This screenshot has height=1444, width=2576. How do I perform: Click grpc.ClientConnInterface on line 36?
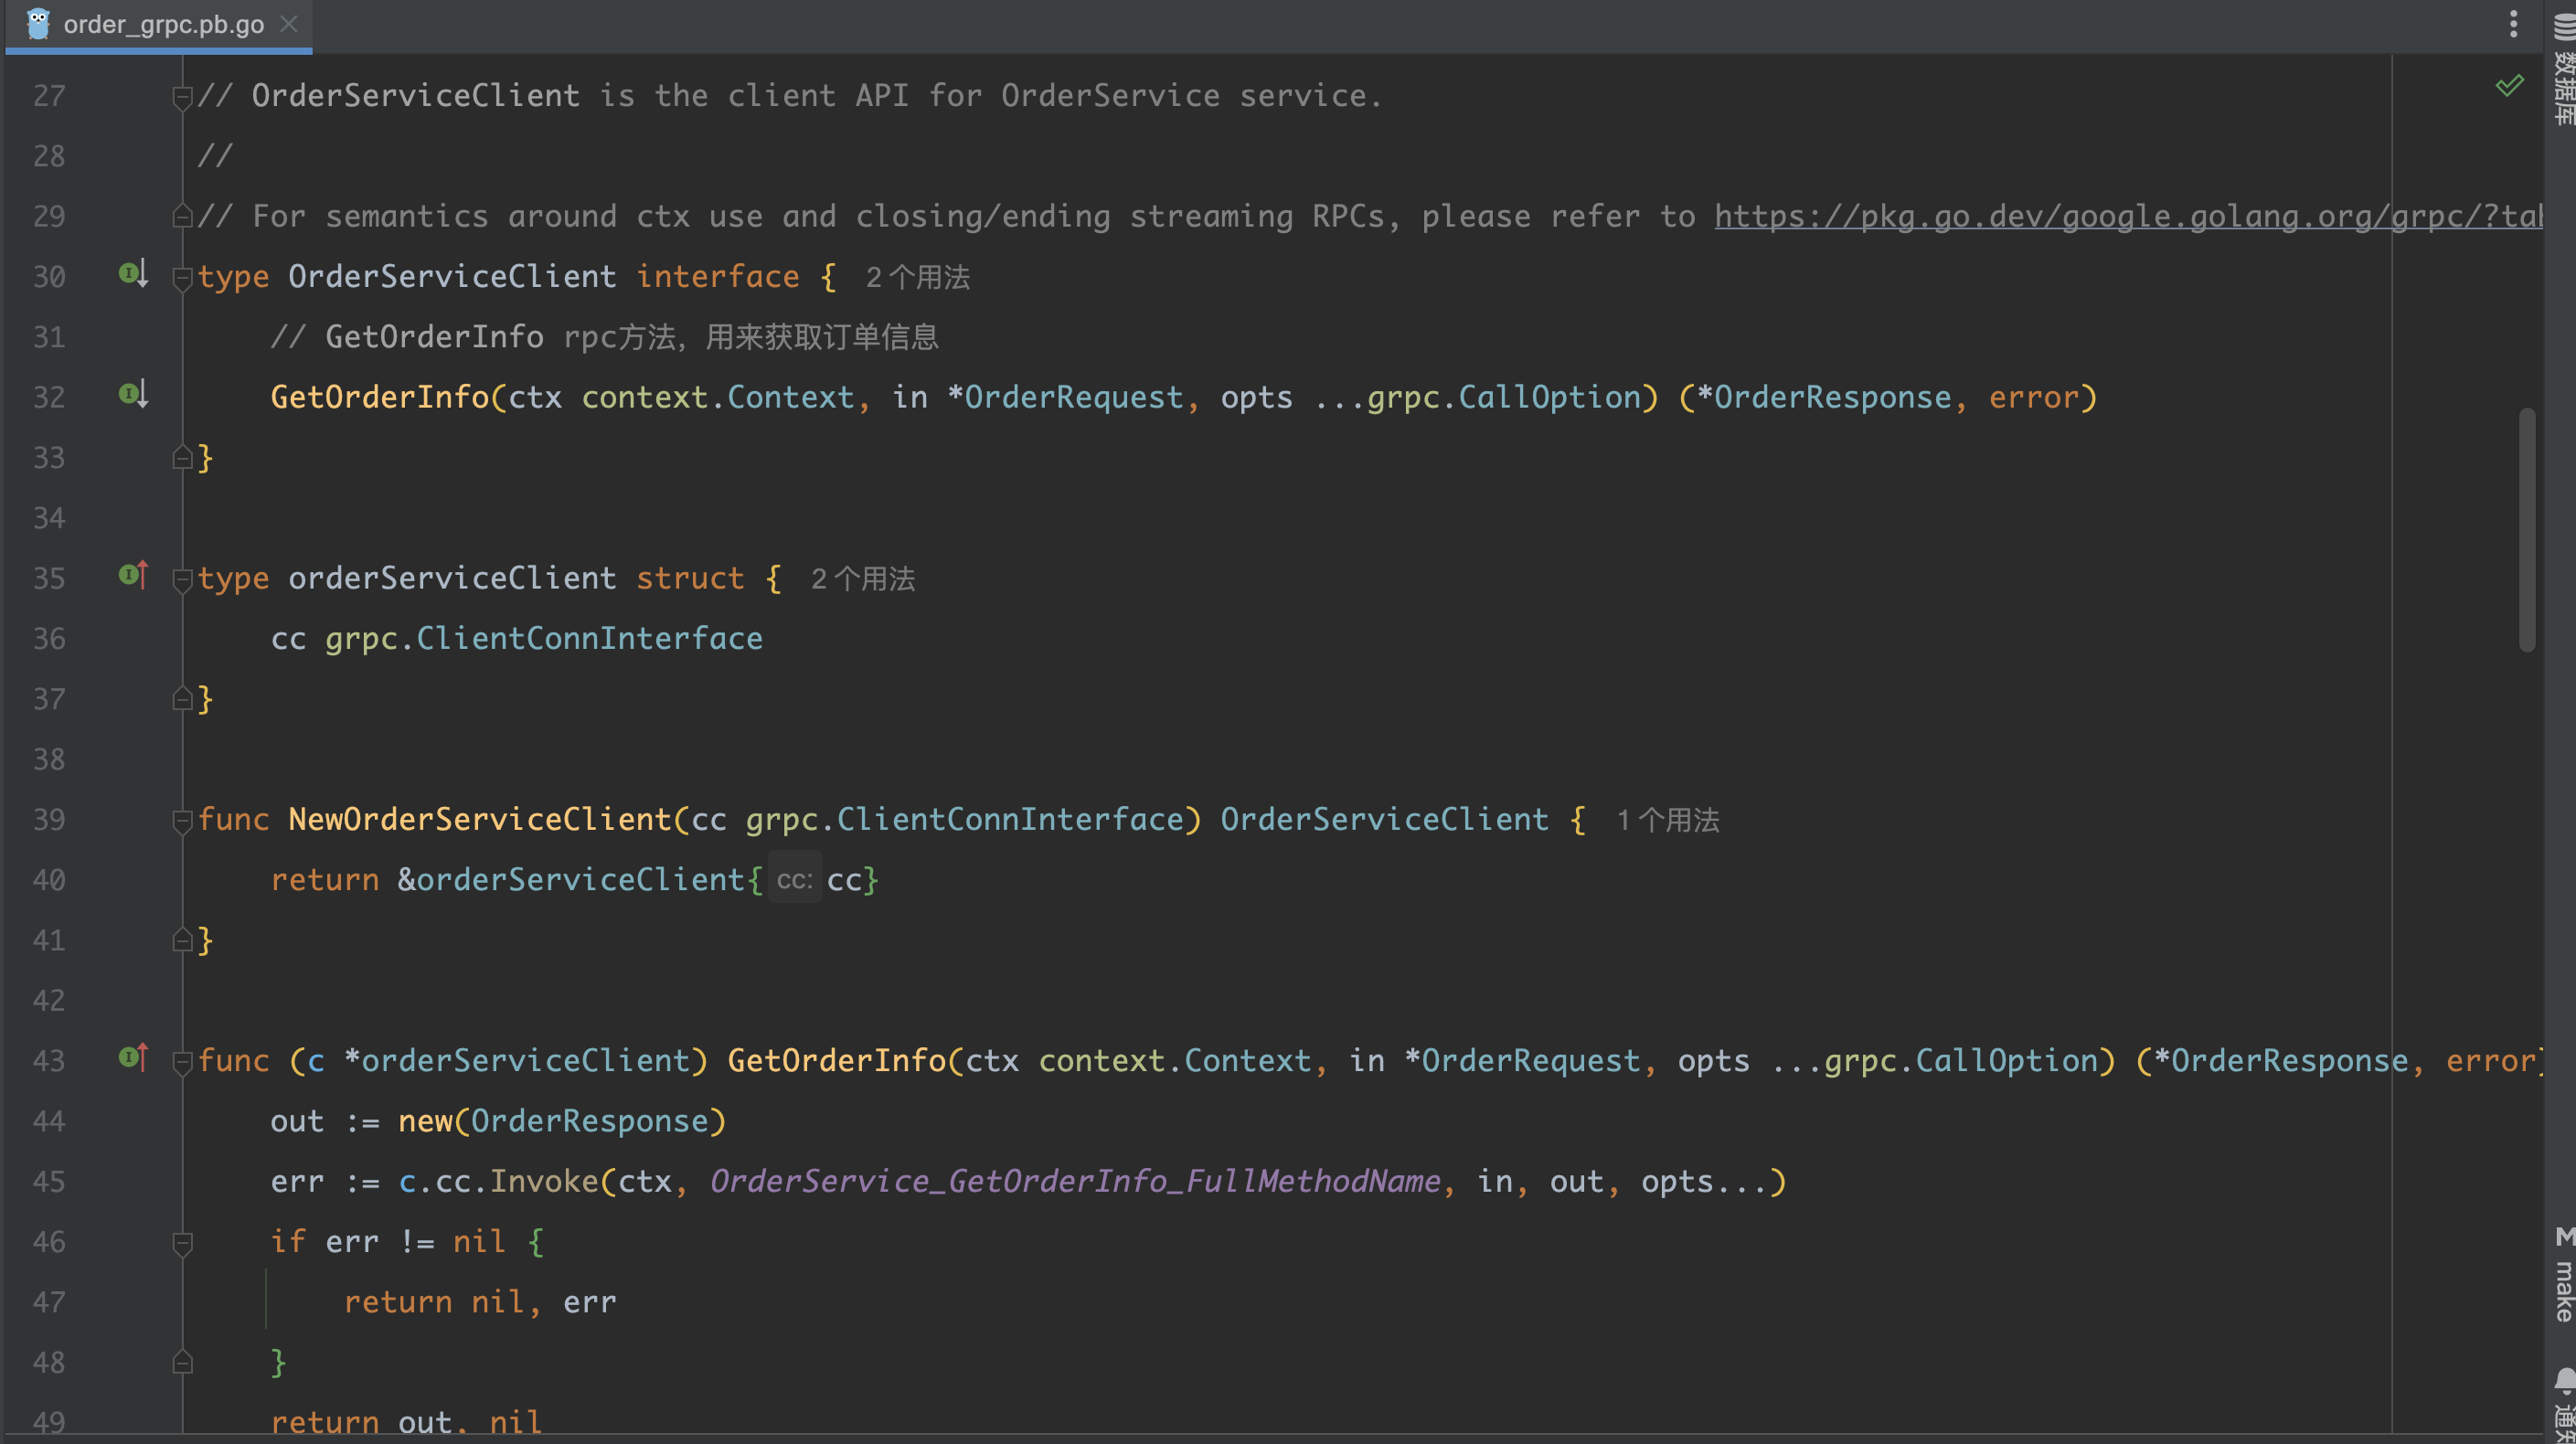click(x=544, y=638)
